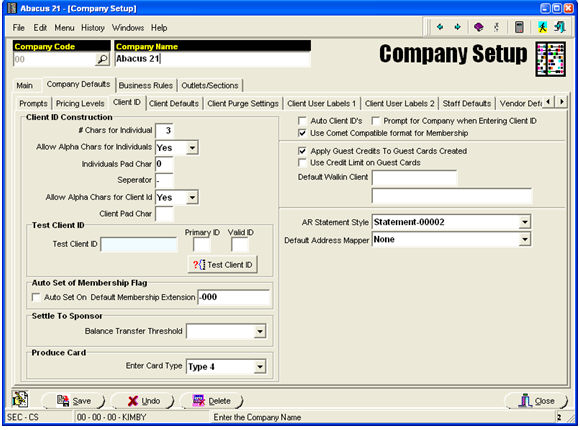The height and width of the screenshot is (430, 580).
Task: Open Allow Alpha Chars for Individuals dropdown
Action: point(192,148)
